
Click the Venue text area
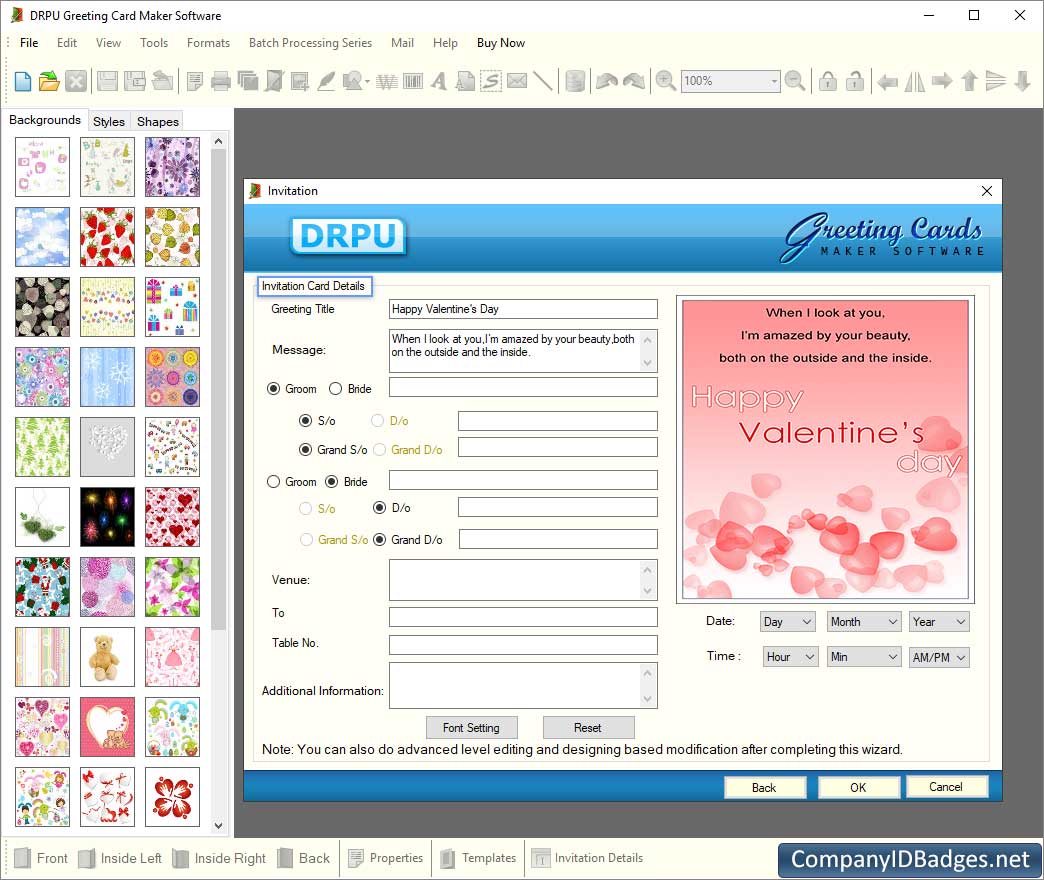point(523,580)
